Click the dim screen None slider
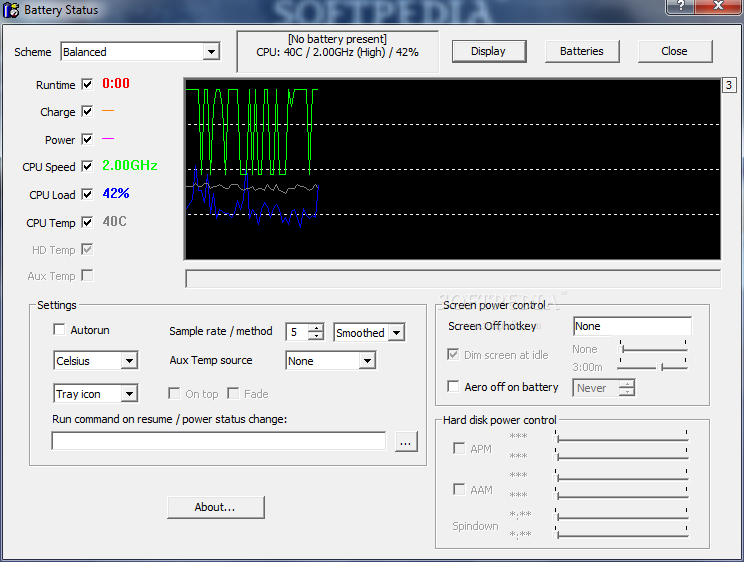Image resolution: width=744 pixels, height=562 pixels. coord(653,349)
